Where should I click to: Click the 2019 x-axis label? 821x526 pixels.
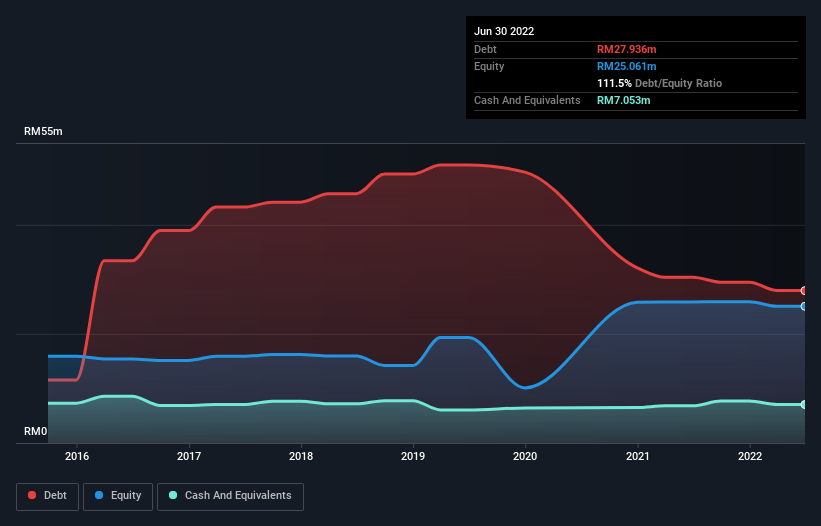point(413,456)
